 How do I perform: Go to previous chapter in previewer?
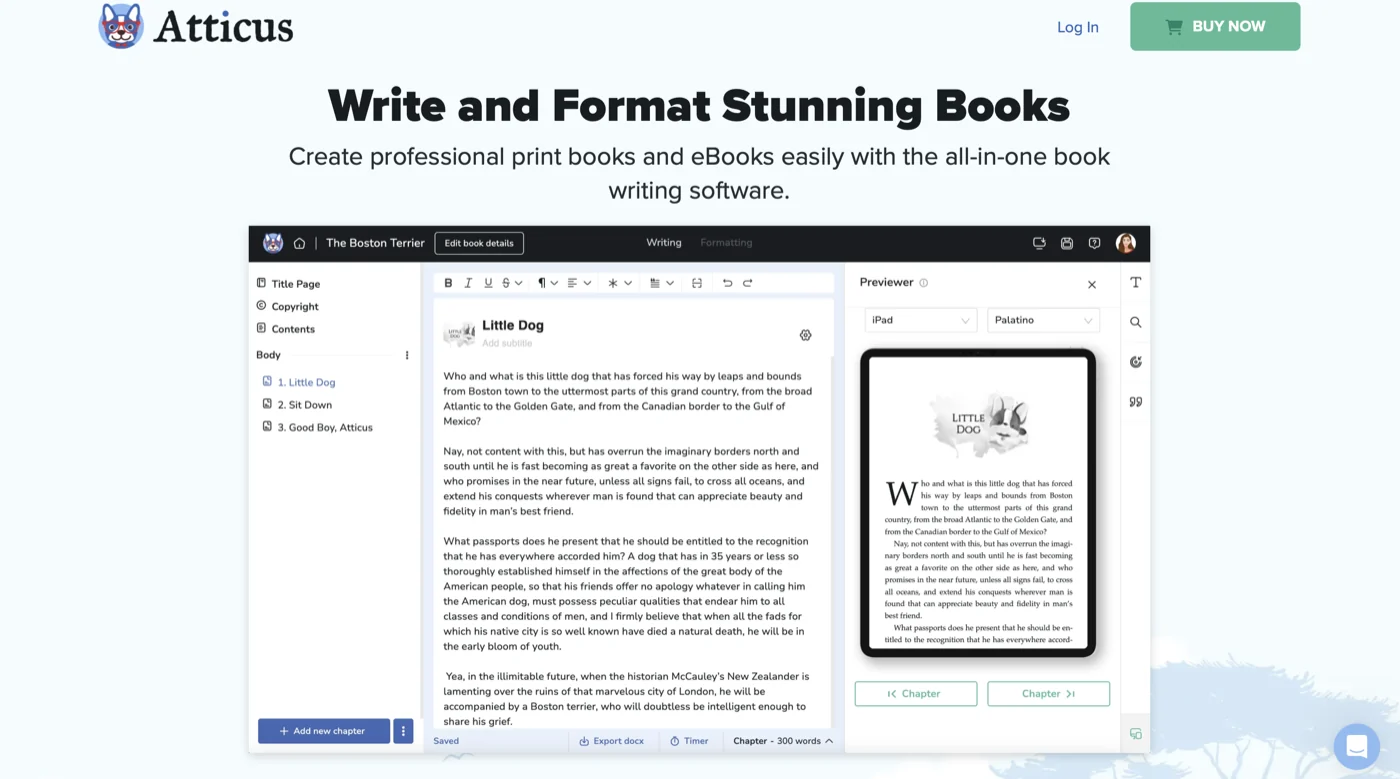click(915, 694)
